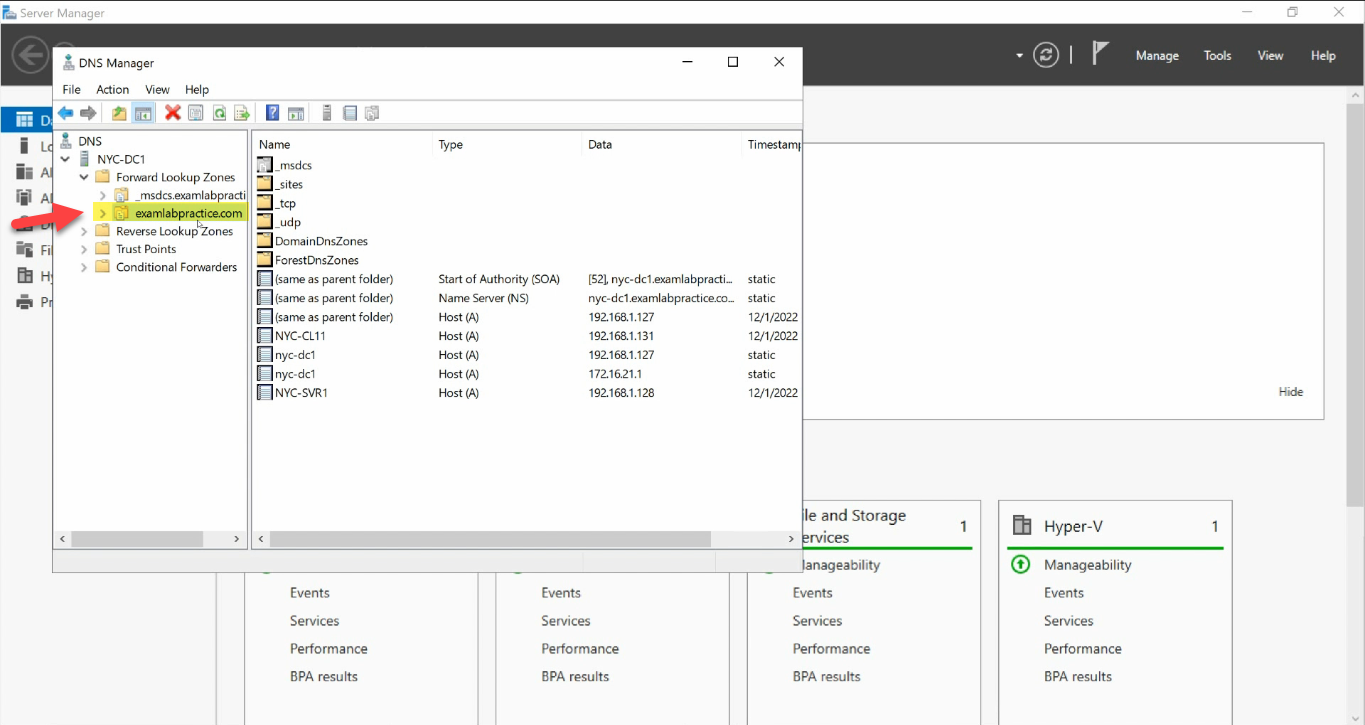Image resolution: width=1365 pixels, height=725 pixels.
Task: Select the DomainDnsZones folder row
Action: point(527,241)
